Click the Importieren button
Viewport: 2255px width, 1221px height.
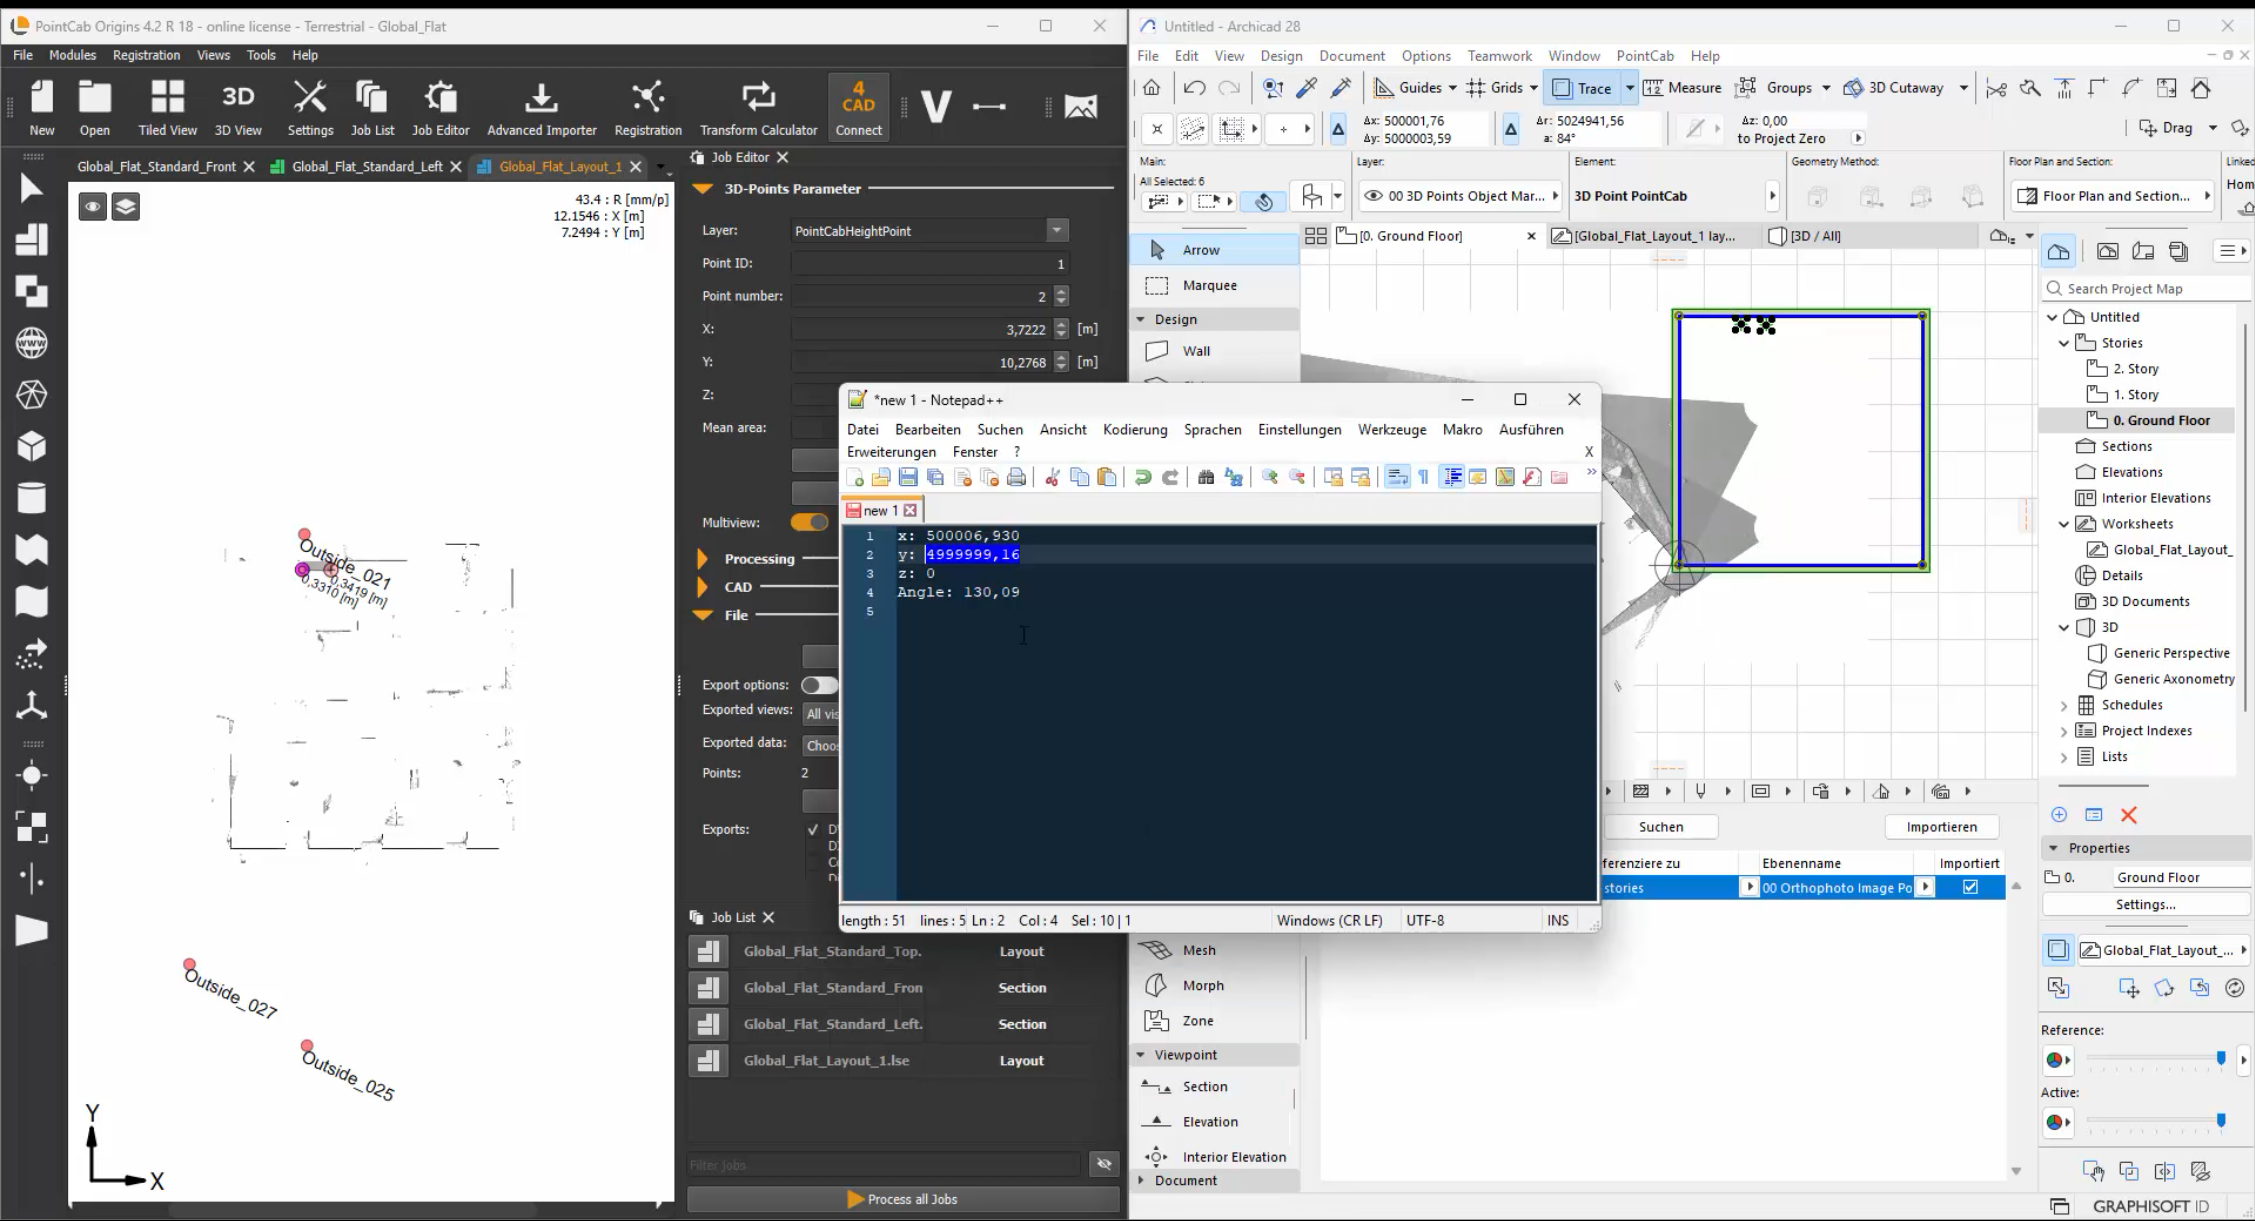tap(1941, 827)
